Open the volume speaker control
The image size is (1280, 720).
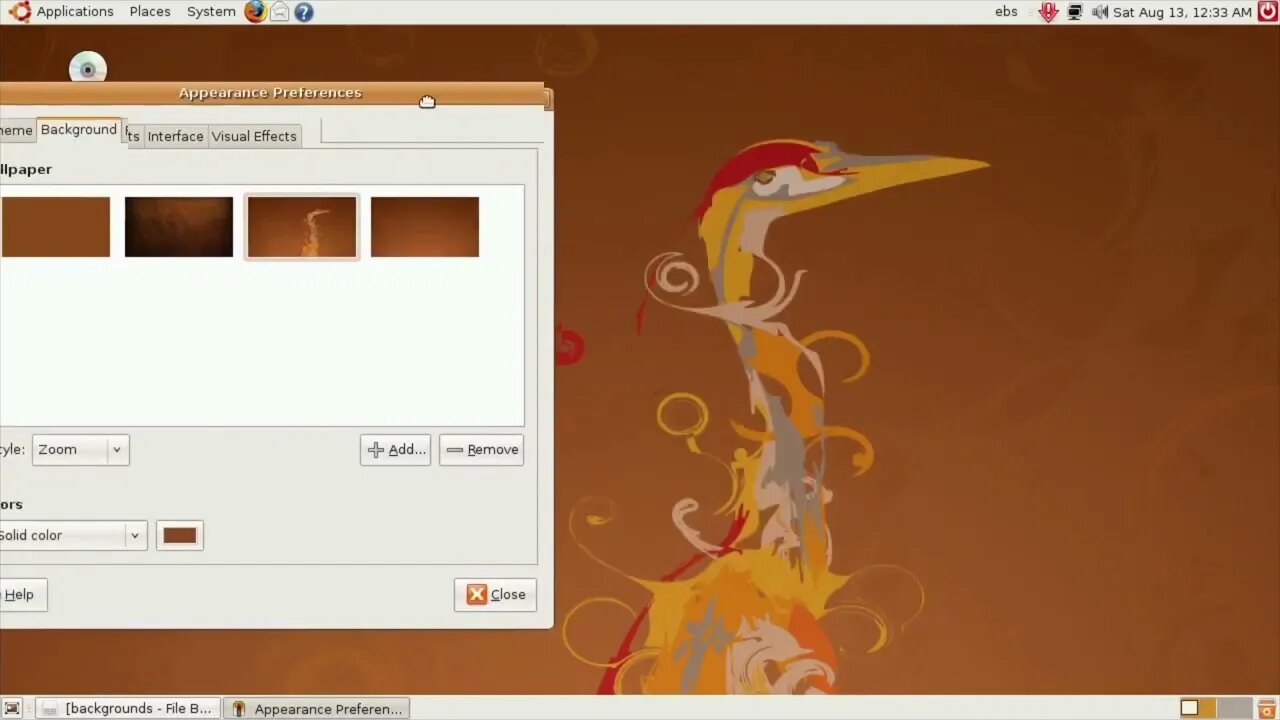point(1100,12)
